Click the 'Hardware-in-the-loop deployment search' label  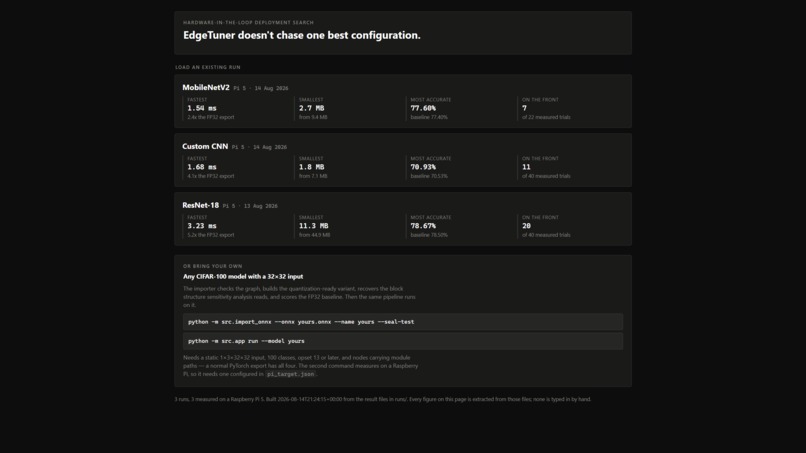[x=248, y=23]
